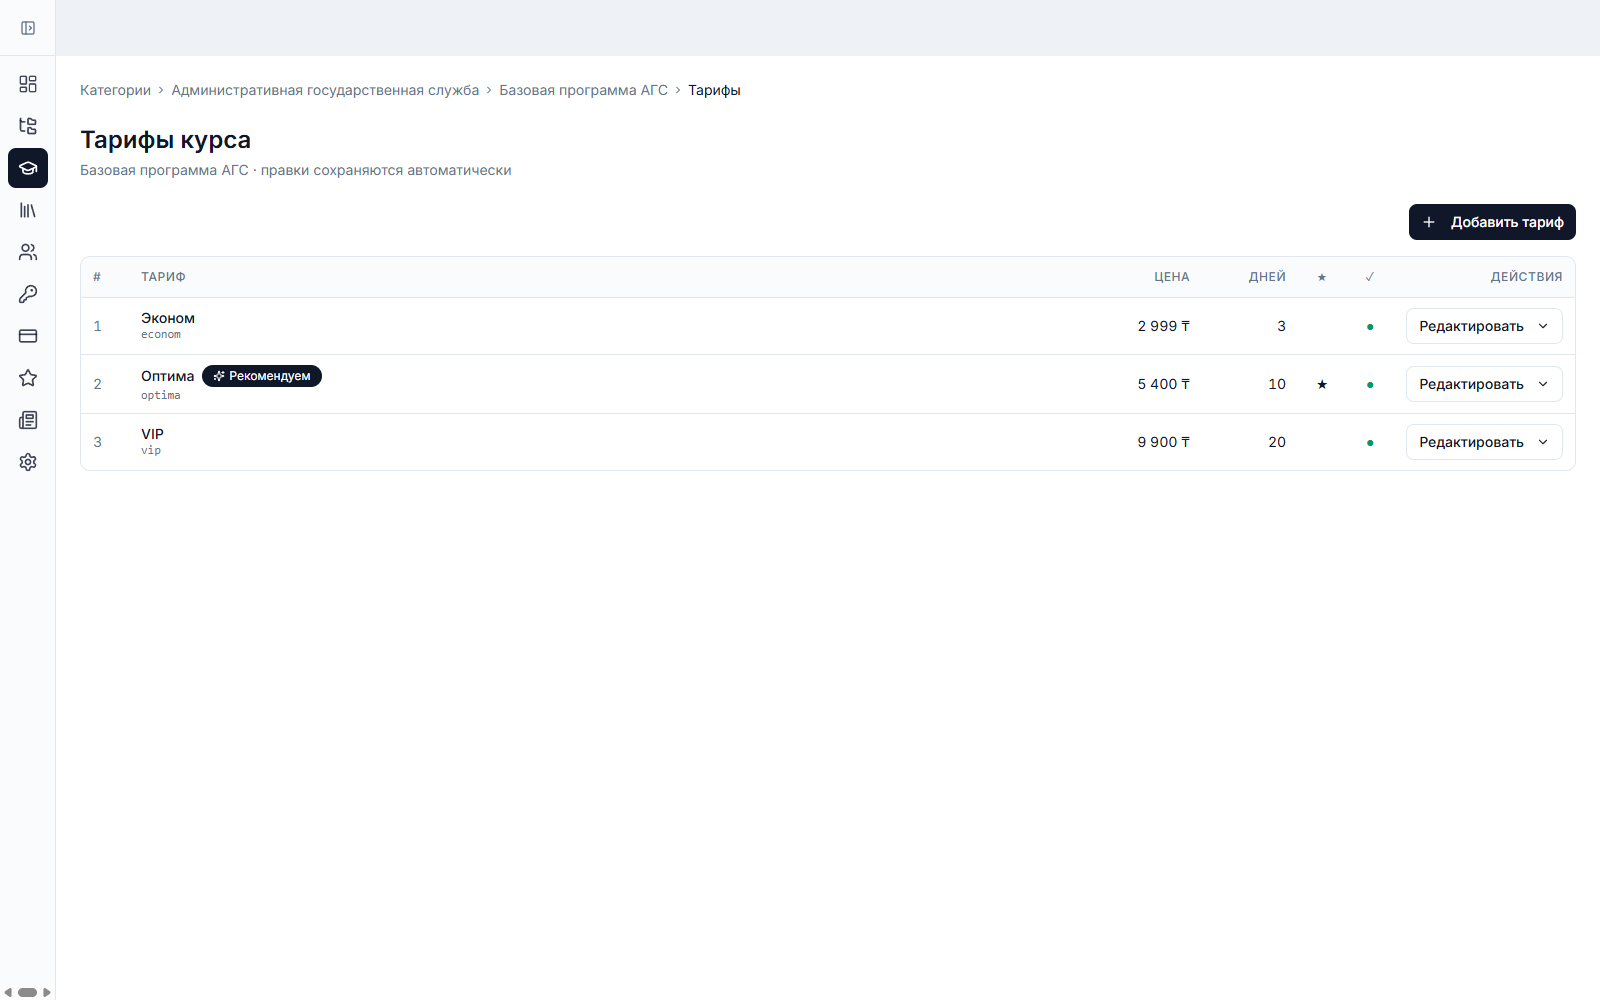Click the price 9 900 ₸
1600x1000 pixels.
(x=1163, y=442)
